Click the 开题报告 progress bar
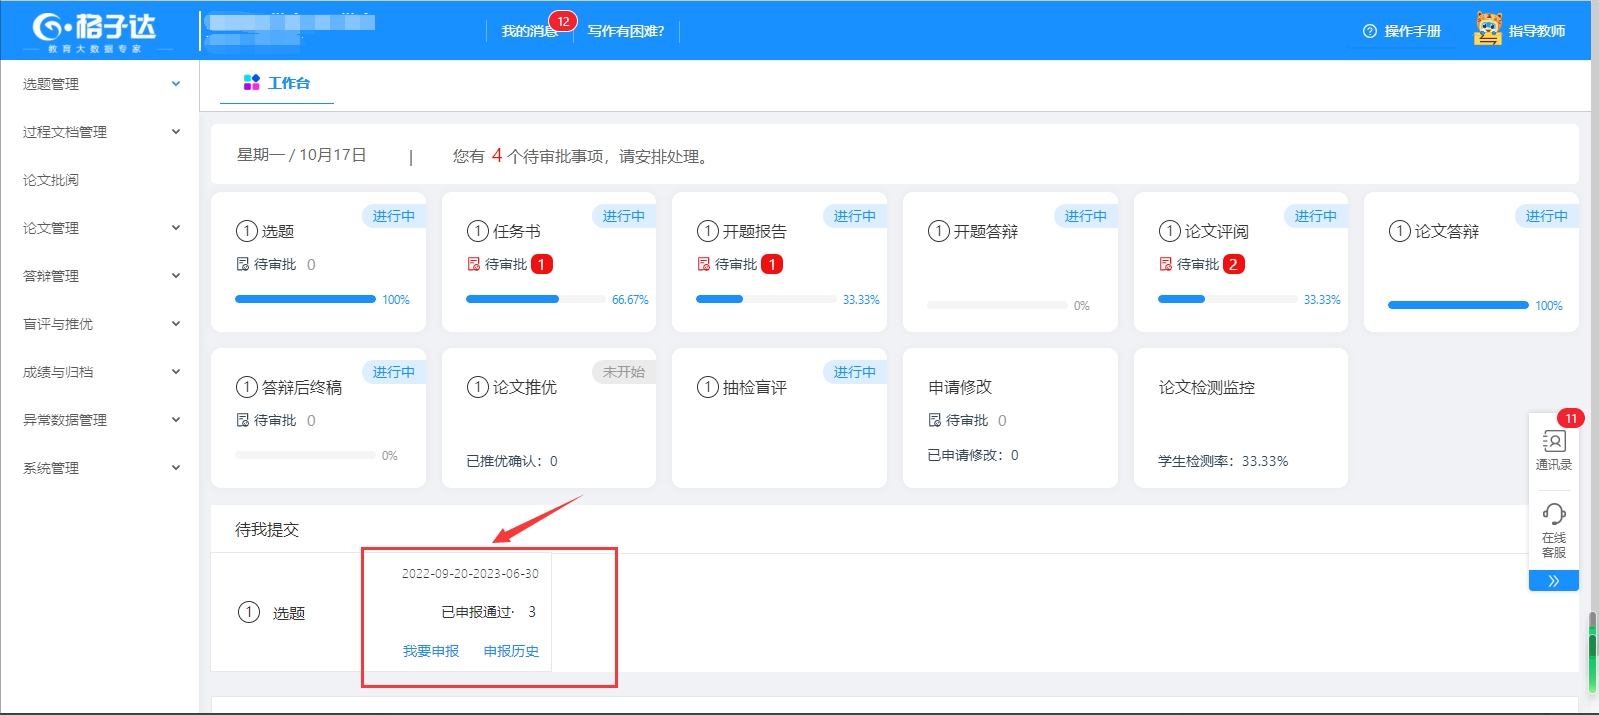The width and height of the screenshot is (1599, 715). (766, 299)
